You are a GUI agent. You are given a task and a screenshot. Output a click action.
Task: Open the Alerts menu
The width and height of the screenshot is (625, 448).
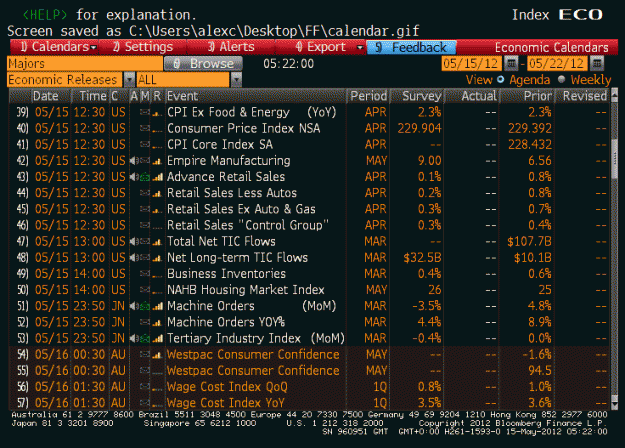point(231,47)
